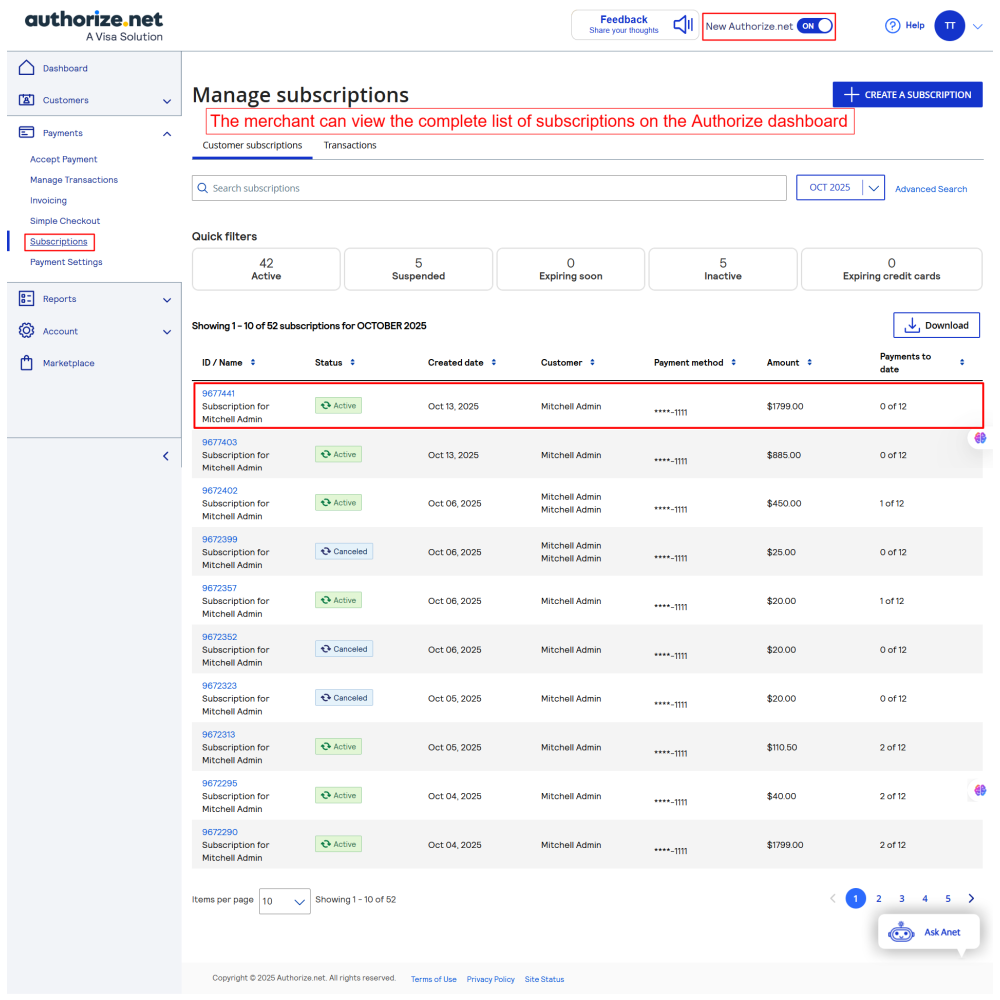Image resolution: width=1000 pixels, height=1000 pixels.
Task: Open Manage Transactions in the Payments menu
Action: (74, 180)
